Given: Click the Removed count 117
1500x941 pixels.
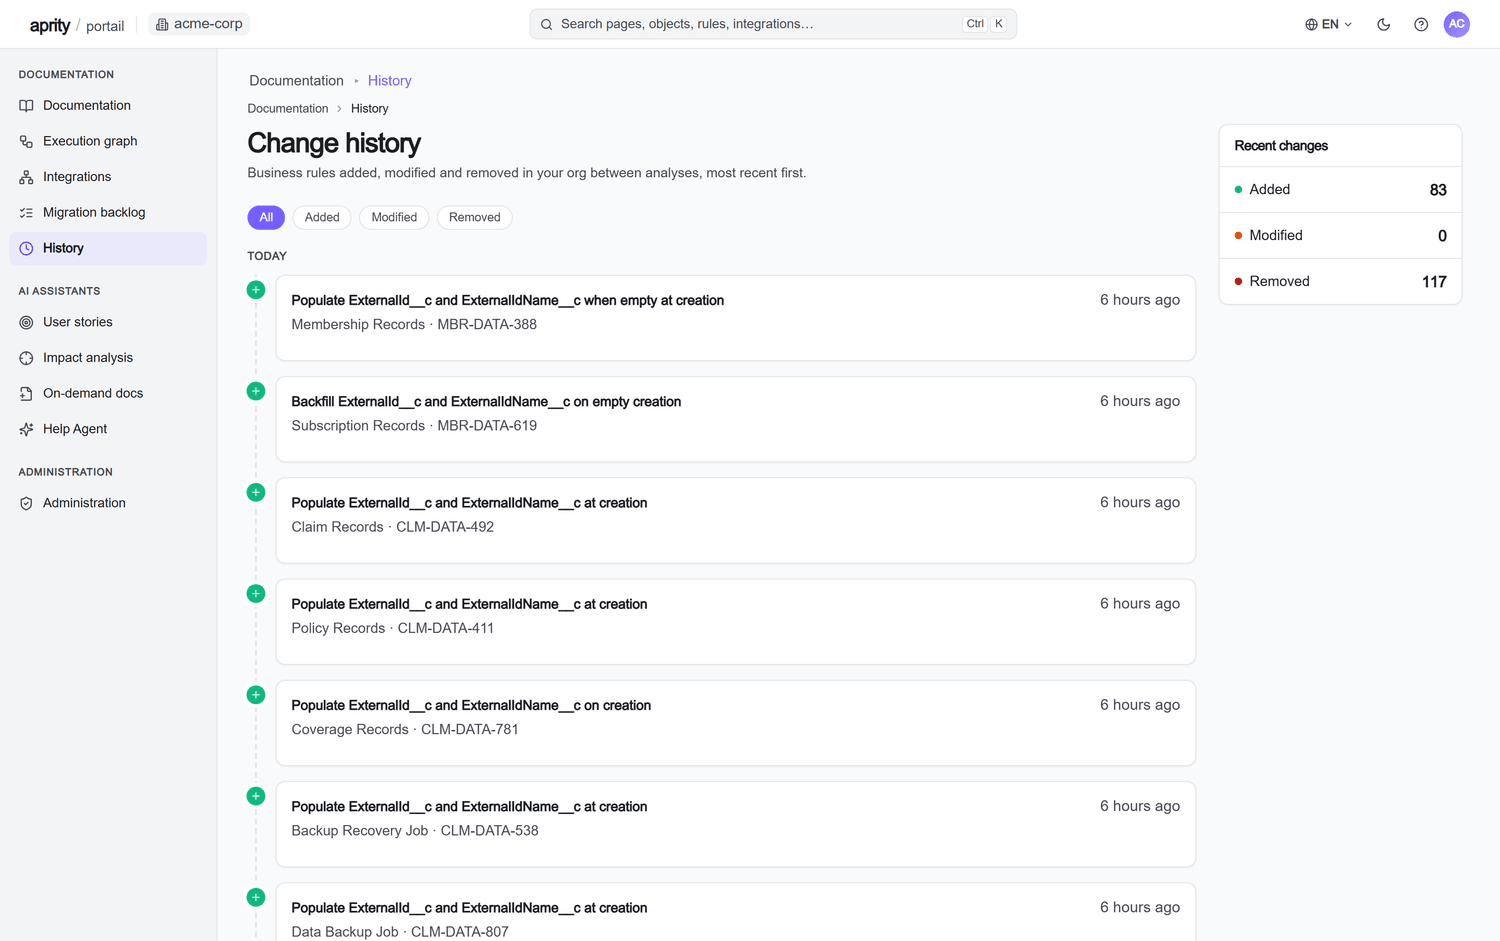Looking at the screenshot, I should point(1434,282).
